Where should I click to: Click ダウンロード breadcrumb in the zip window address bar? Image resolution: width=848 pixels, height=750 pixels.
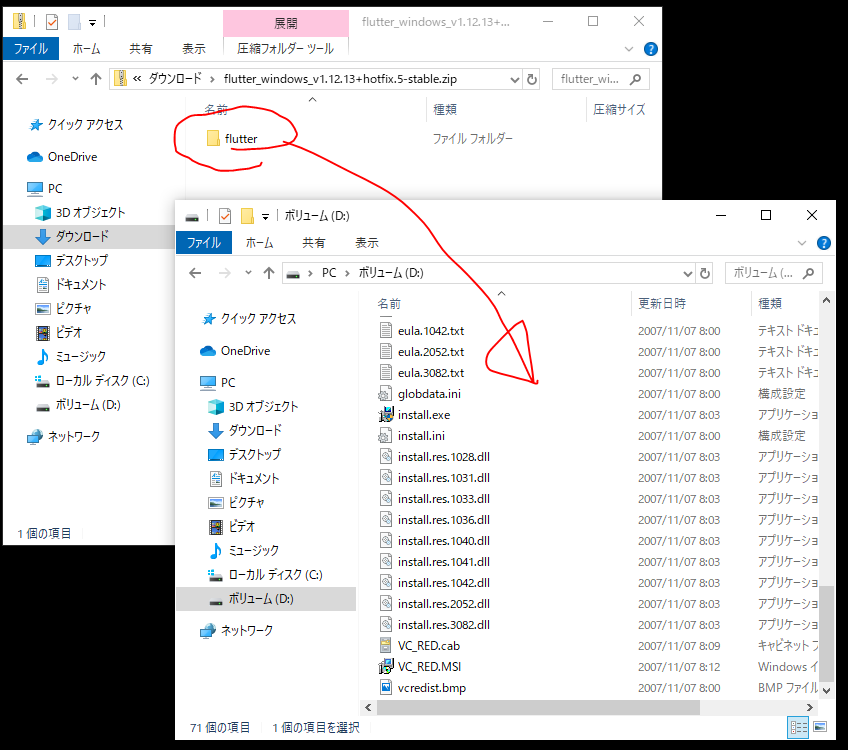pos(175,79)
